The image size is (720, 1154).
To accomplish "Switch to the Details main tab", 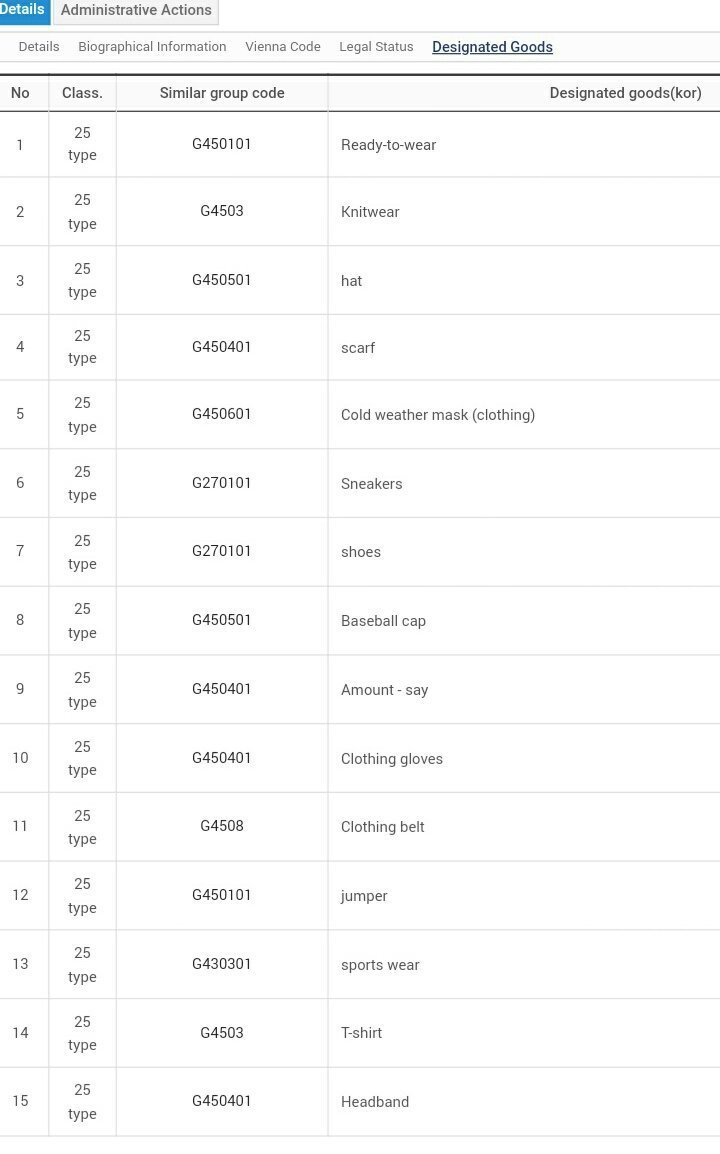I will tap(23, 10).
